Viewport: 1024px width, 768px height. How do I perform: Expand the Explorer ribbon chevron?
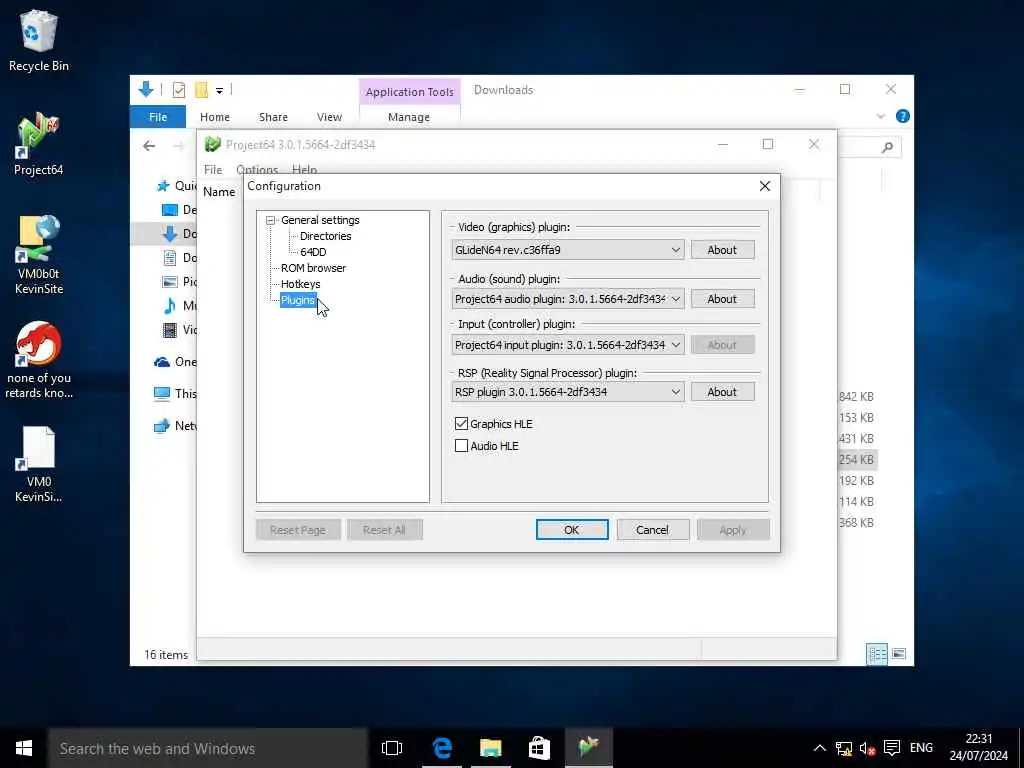point(880,116)
